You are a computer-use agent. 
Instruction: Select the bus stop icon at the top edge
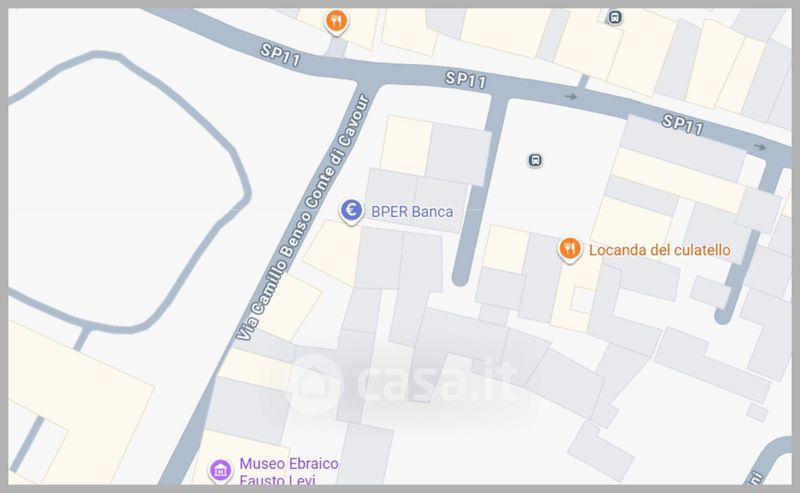click(x=615, y=17)
